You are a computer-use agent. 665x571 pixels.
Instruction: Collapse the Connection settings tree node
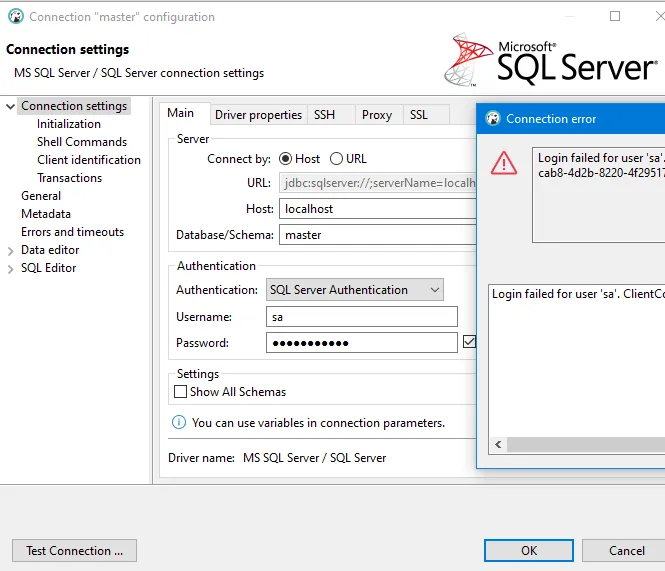[11, 106]
